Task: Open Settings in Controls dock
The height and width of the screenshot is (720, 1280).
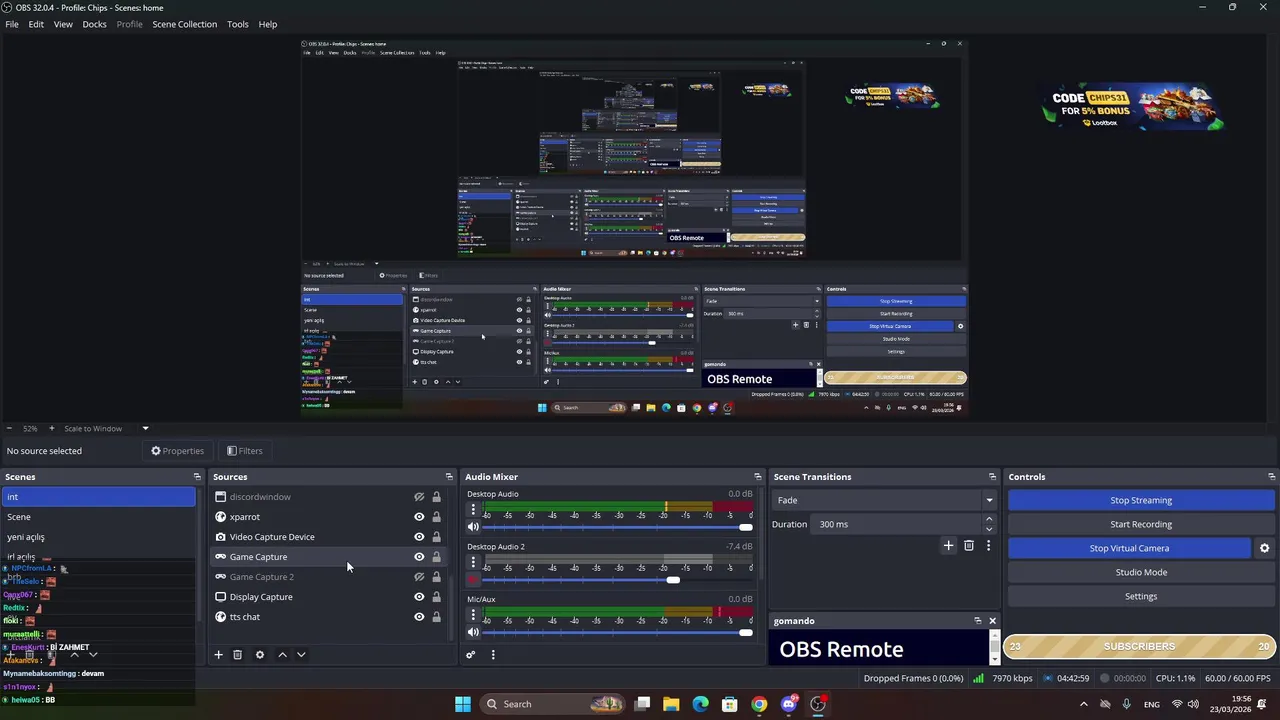Action: (1141, 596)
